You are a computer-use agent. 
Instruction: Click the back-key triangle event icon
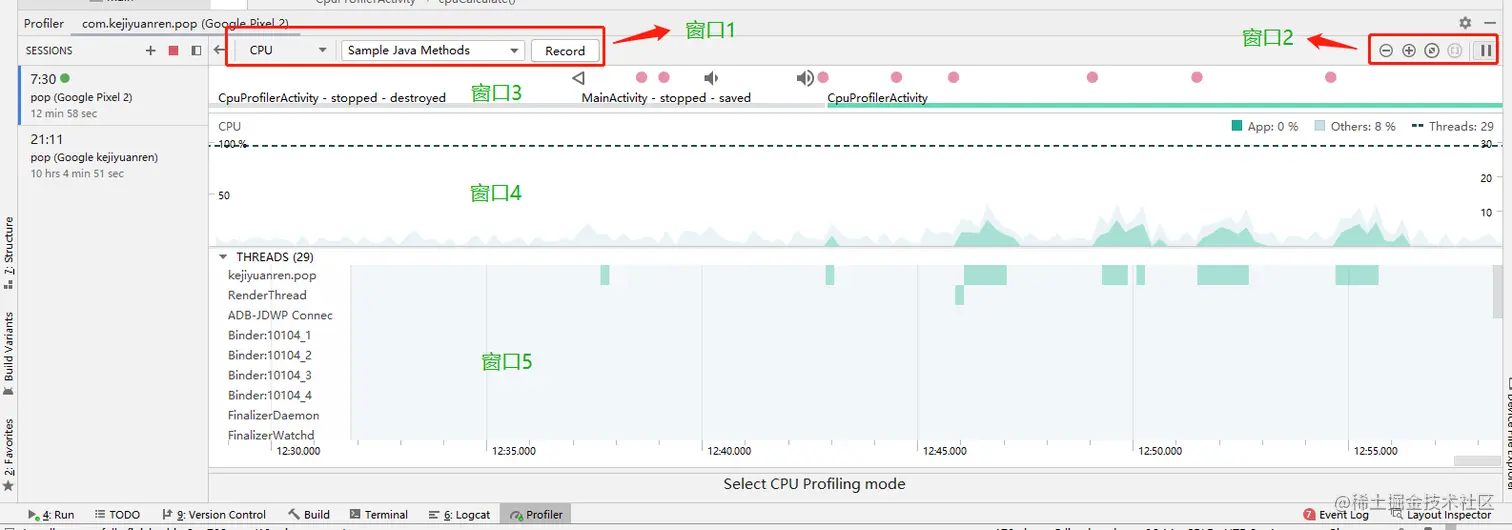click(x=578, y=78)
